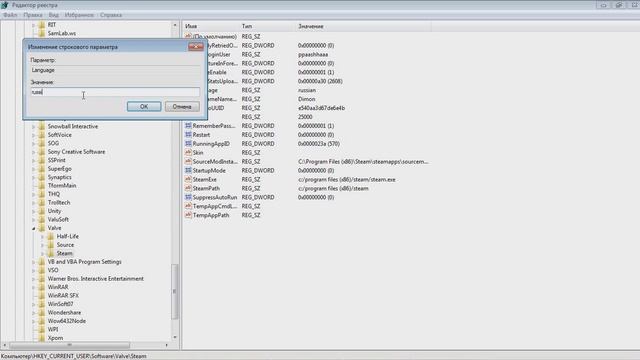
Task: Click the tree scrollbar up arrow
Action: click(175, 25)
